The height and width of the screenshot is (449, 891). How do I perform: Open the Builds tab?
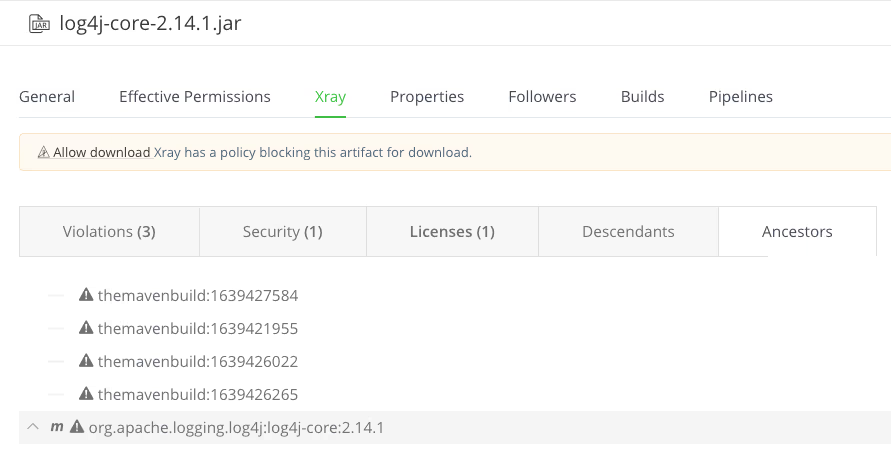[642, 97]
